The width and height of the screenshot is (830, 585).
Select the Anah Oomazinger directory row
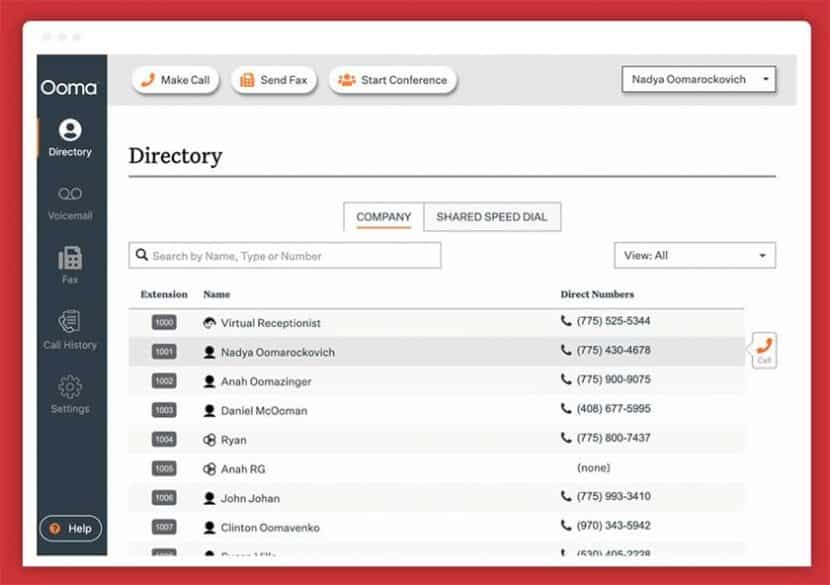(x=264, y=381)
